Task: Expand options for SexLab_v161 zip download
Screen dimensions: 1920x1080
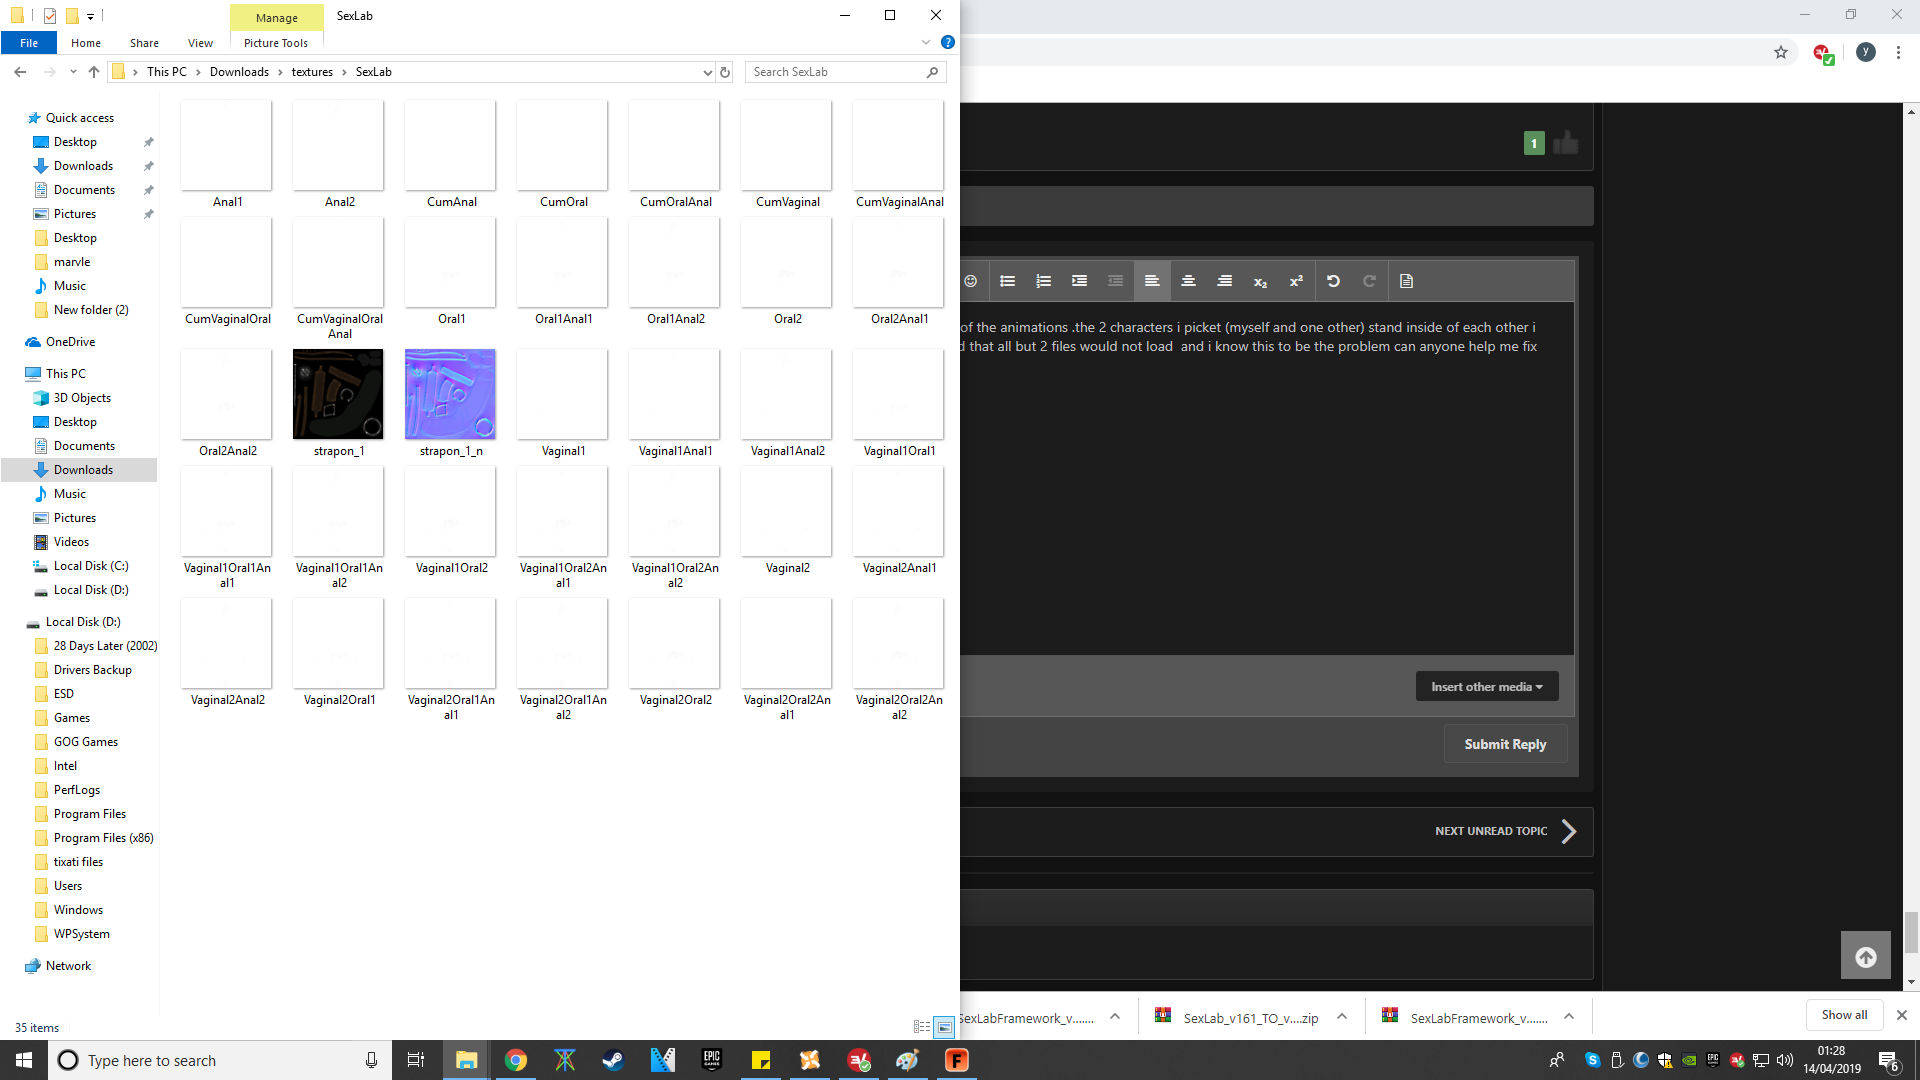Action: (1342, 1017)
